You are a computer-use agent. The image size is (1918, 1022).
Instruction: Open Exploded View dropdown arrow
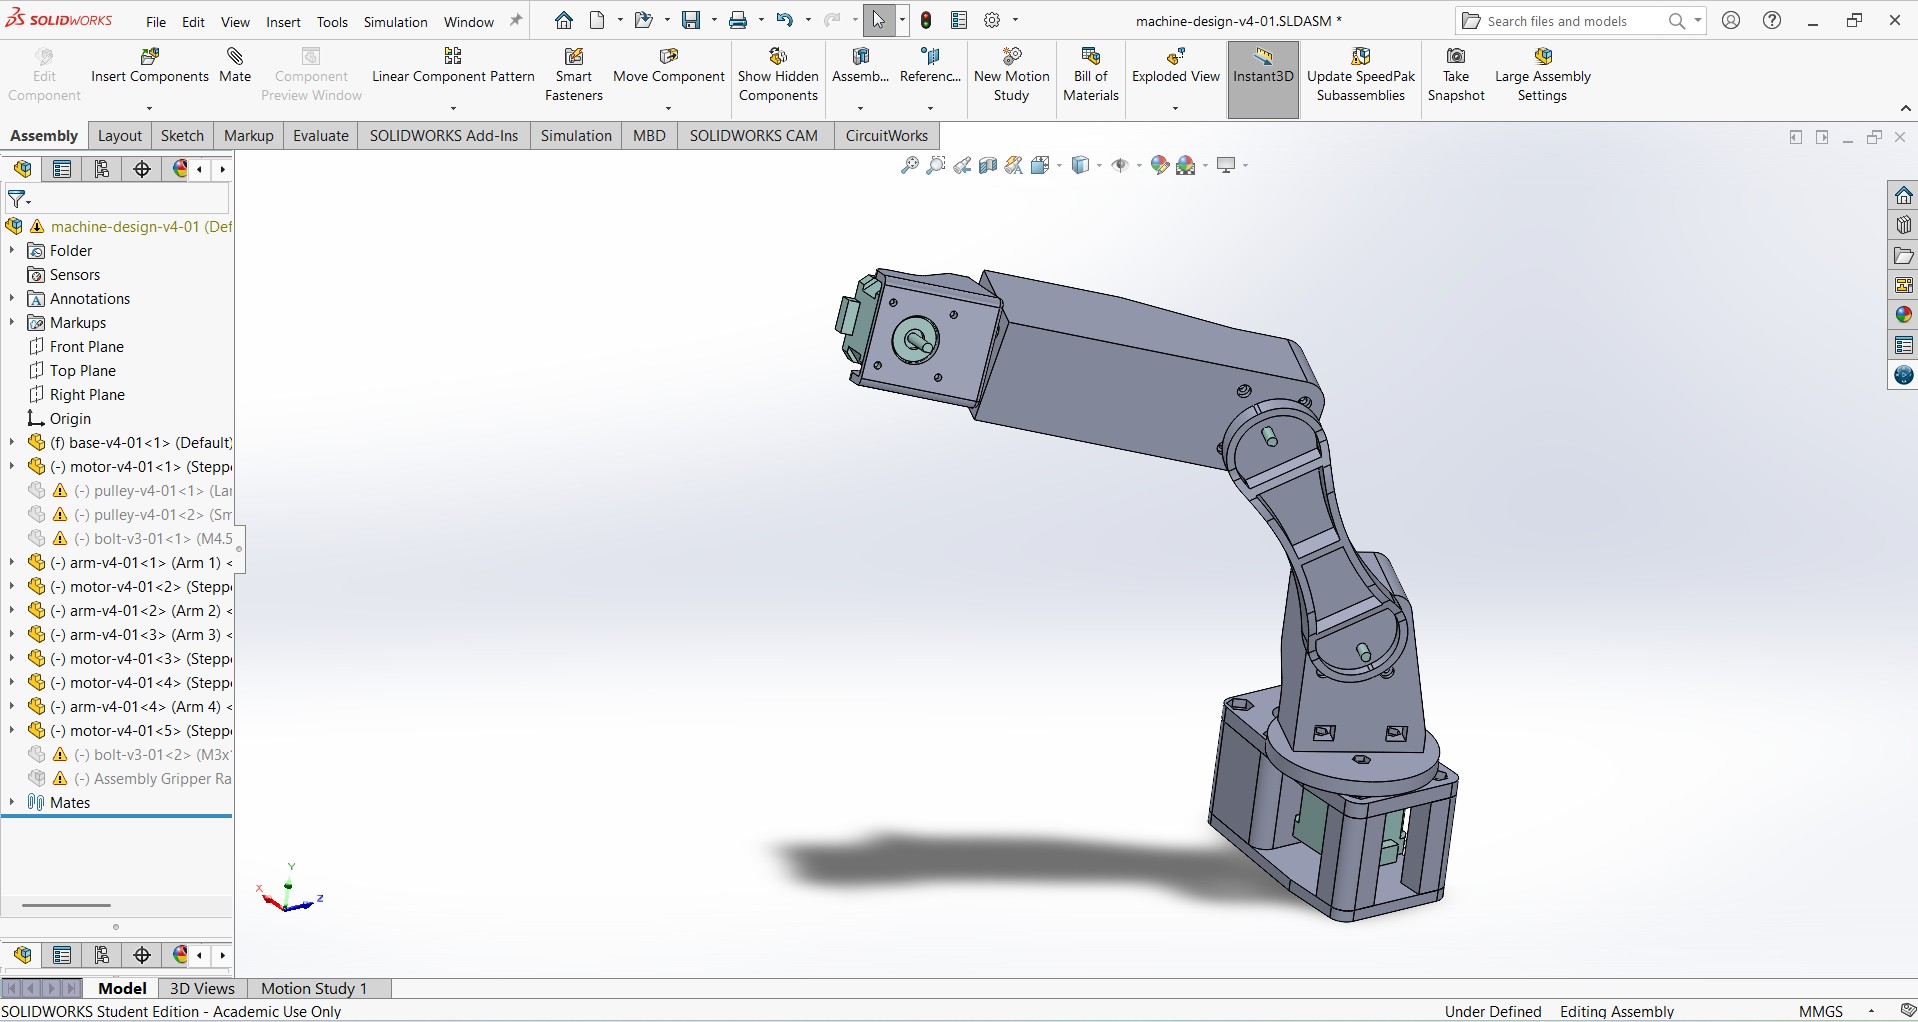(1175, 108)
